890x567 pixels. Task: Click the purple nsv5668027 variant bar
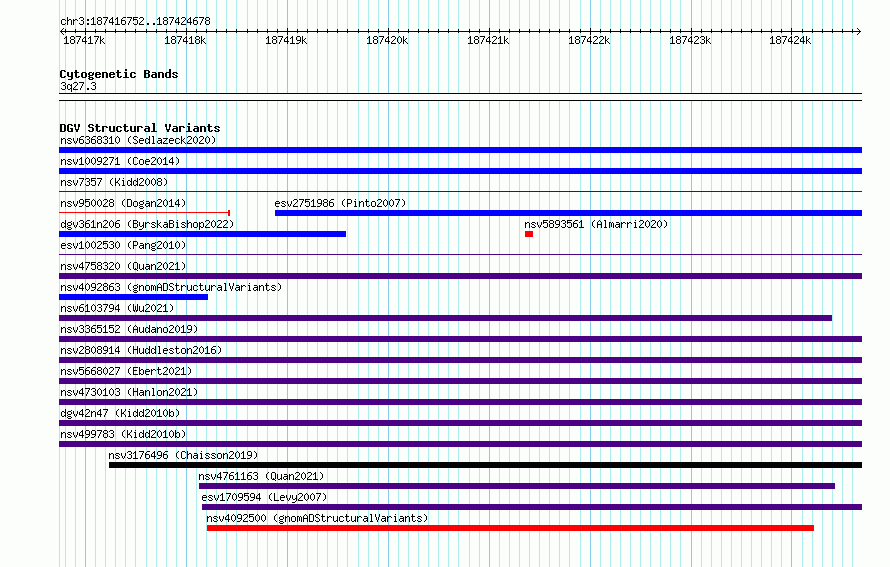click(460, 381)
